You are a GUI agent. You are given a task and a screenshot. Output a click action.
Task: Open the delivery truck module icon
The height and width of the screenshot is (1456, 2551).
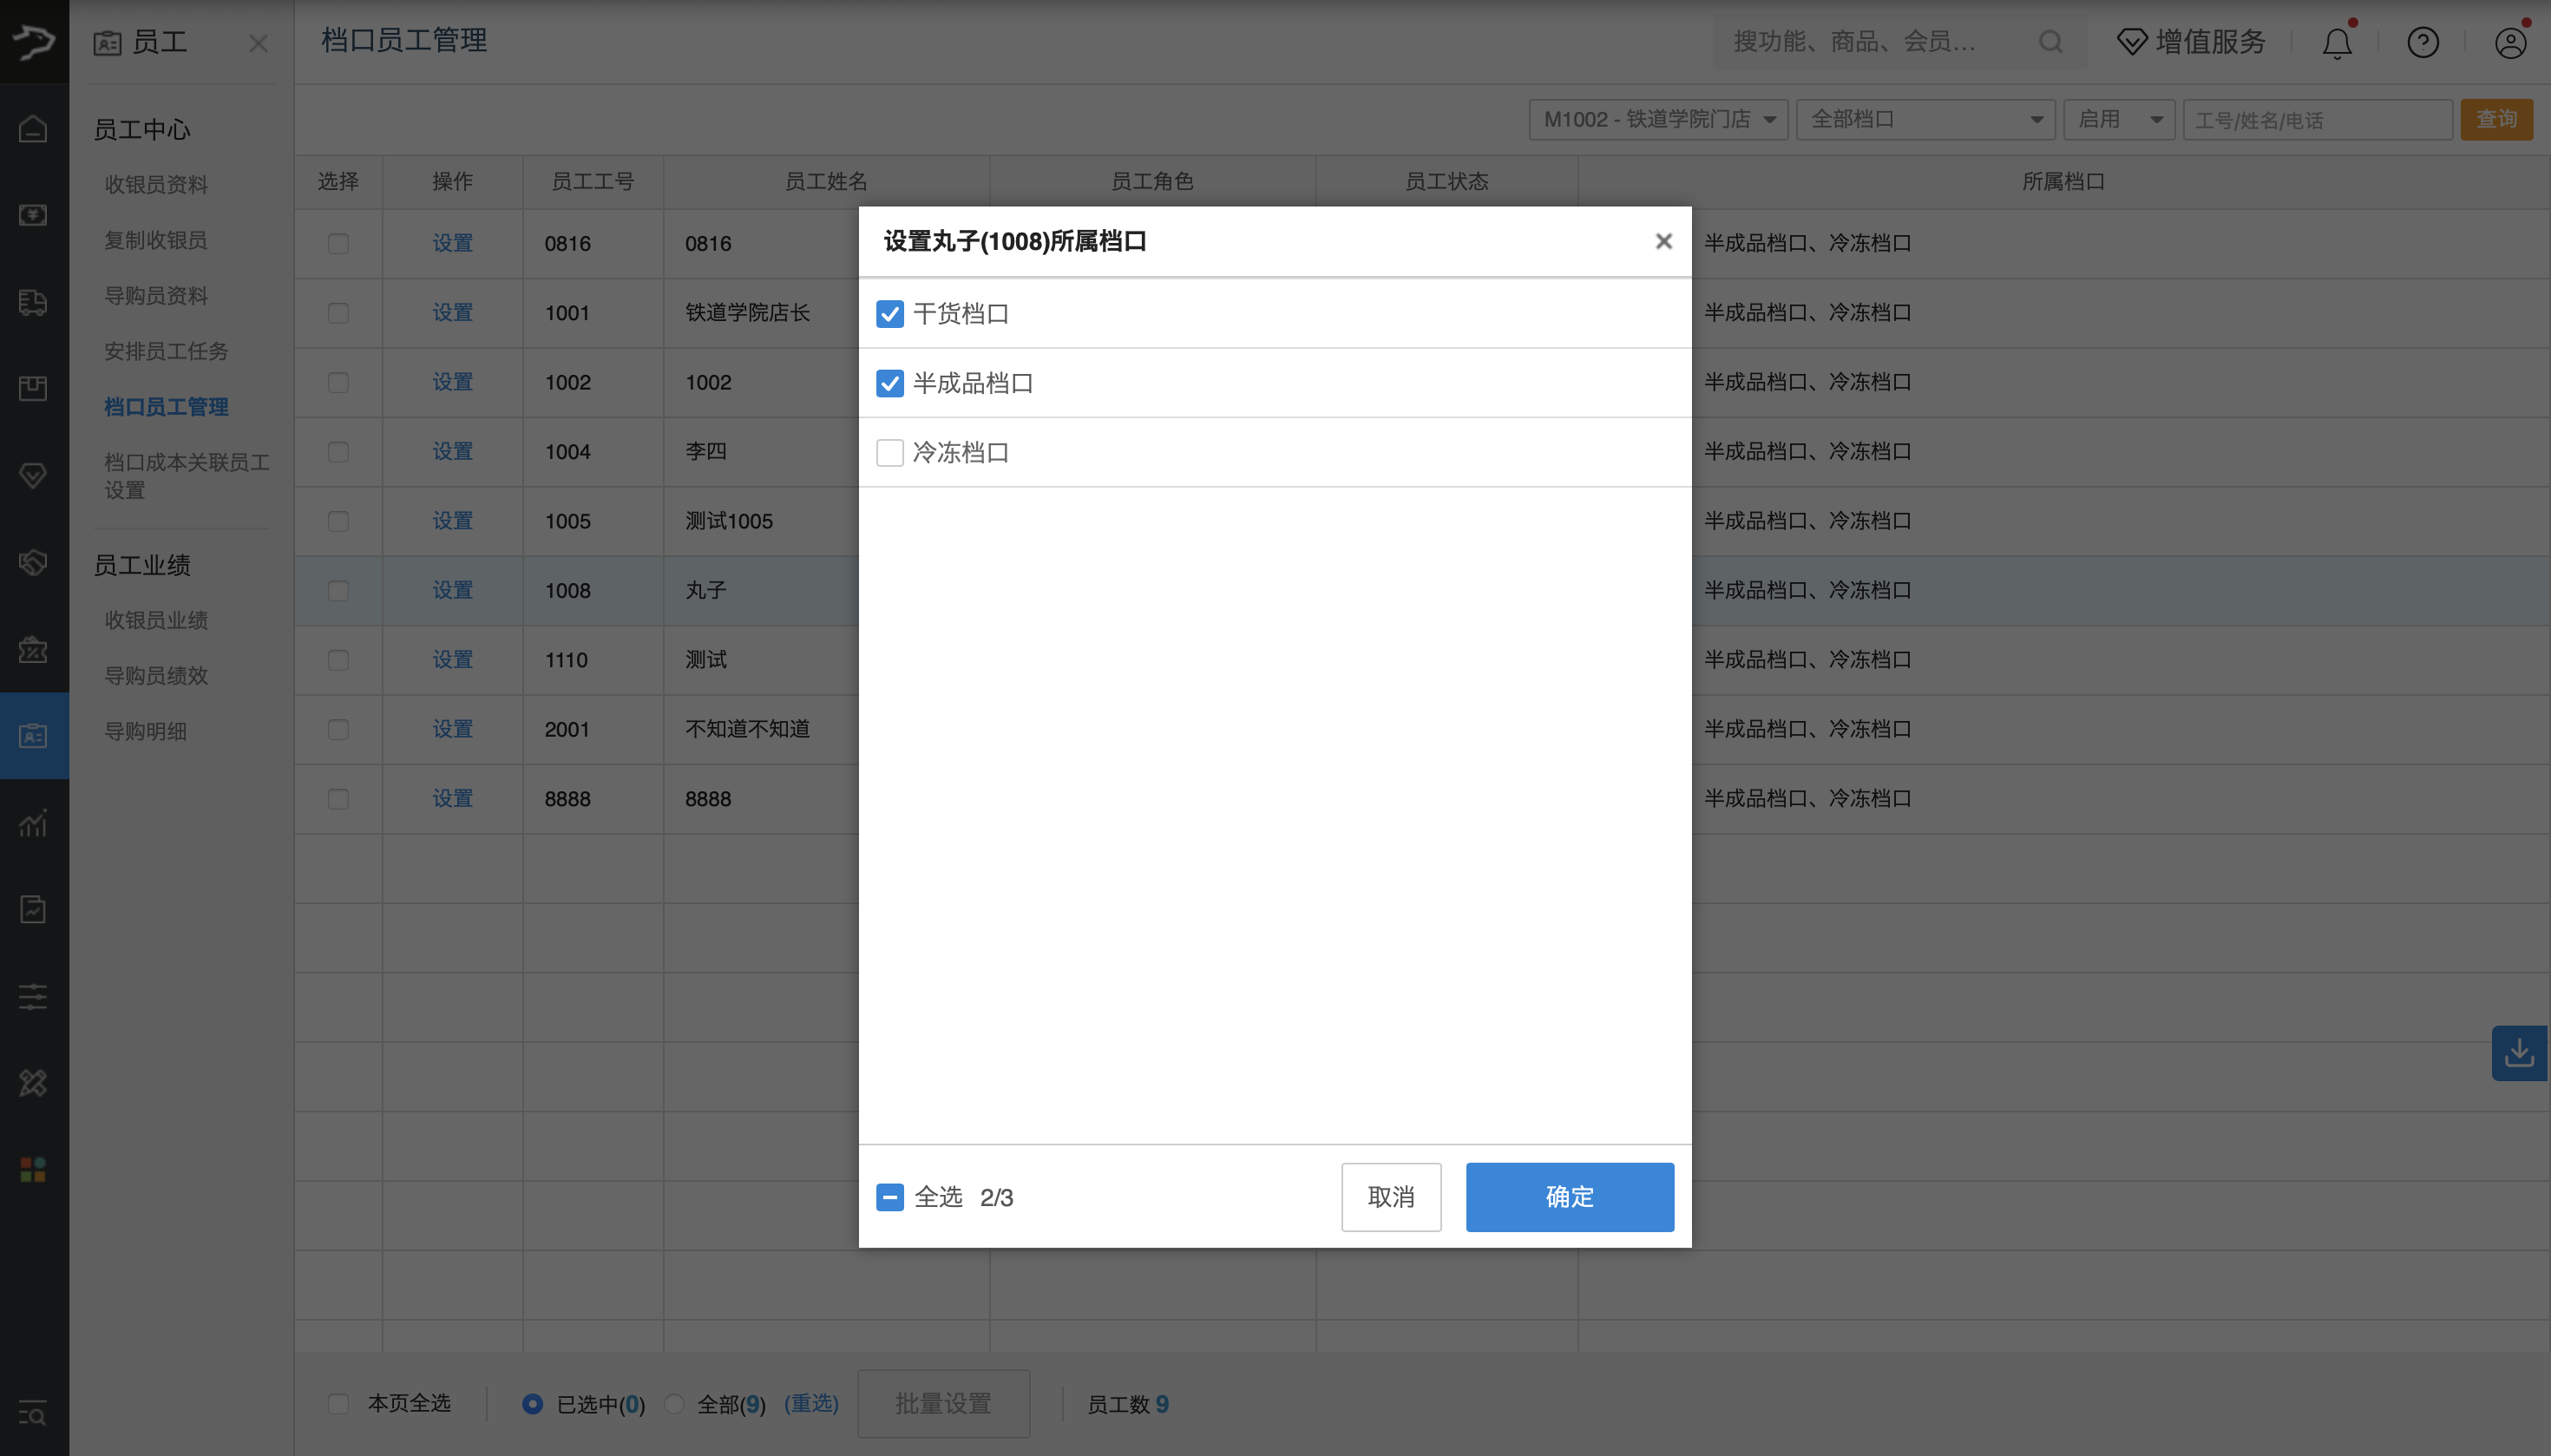point(33,302)
